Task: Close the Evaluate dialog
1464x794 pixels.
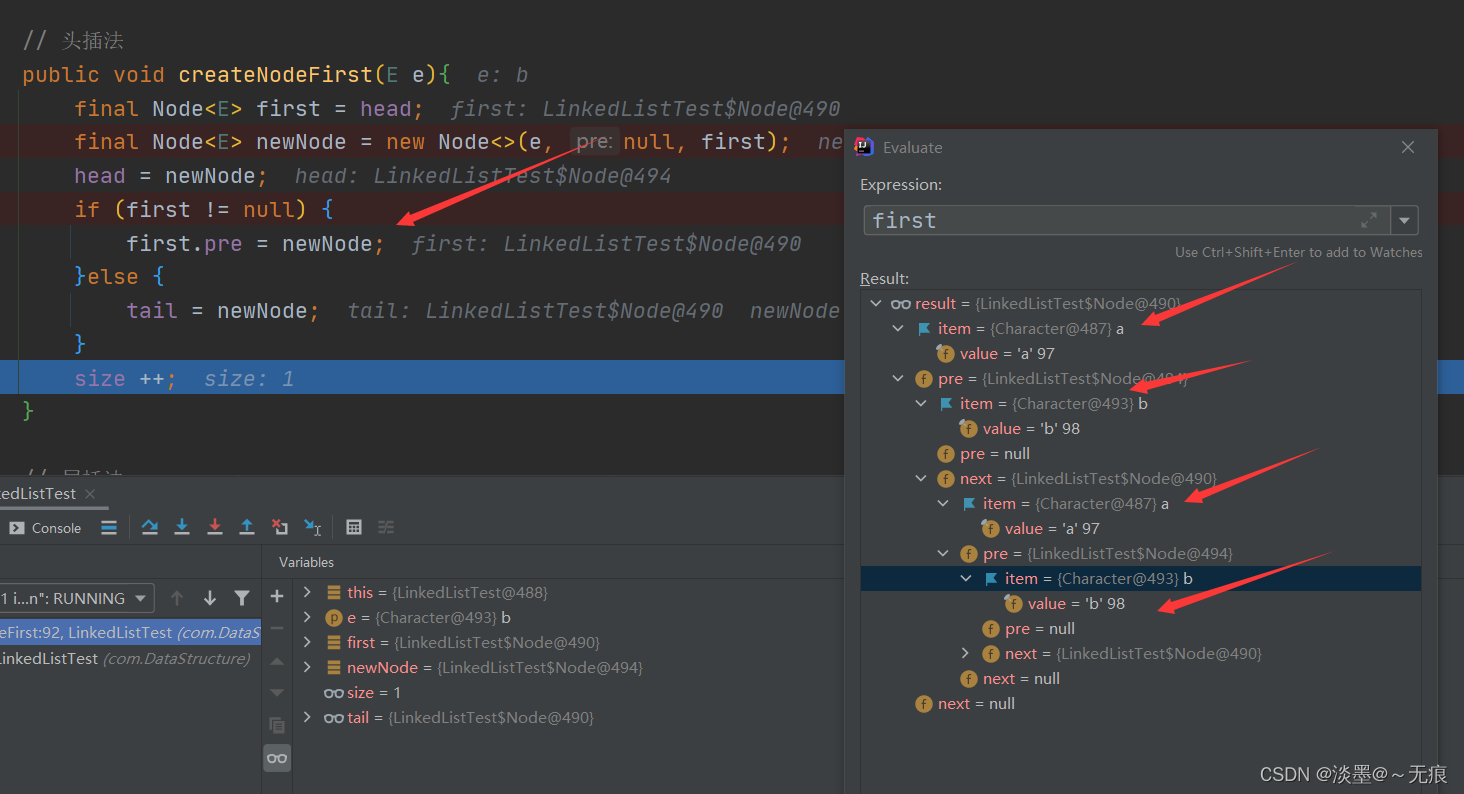Action: tap(1408, 147)
